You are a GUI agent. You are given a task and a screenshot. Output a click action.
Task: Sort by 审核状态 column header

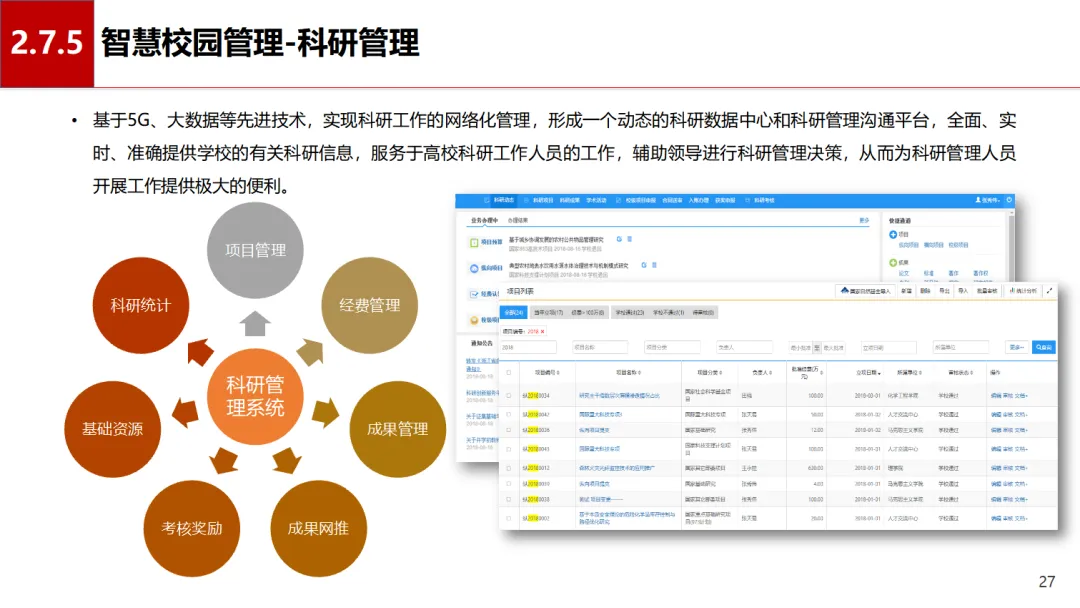pyautogui.click(x=960, y=373)
